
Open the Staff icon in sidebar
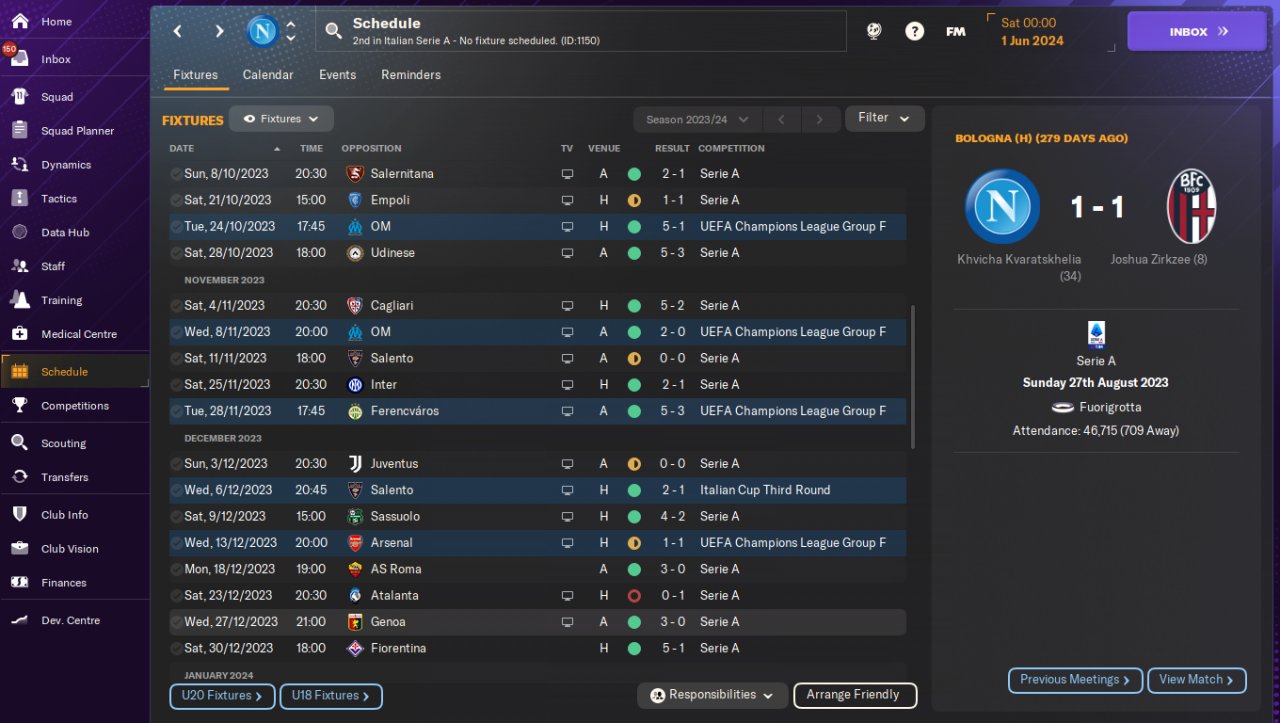coord(19,267)
